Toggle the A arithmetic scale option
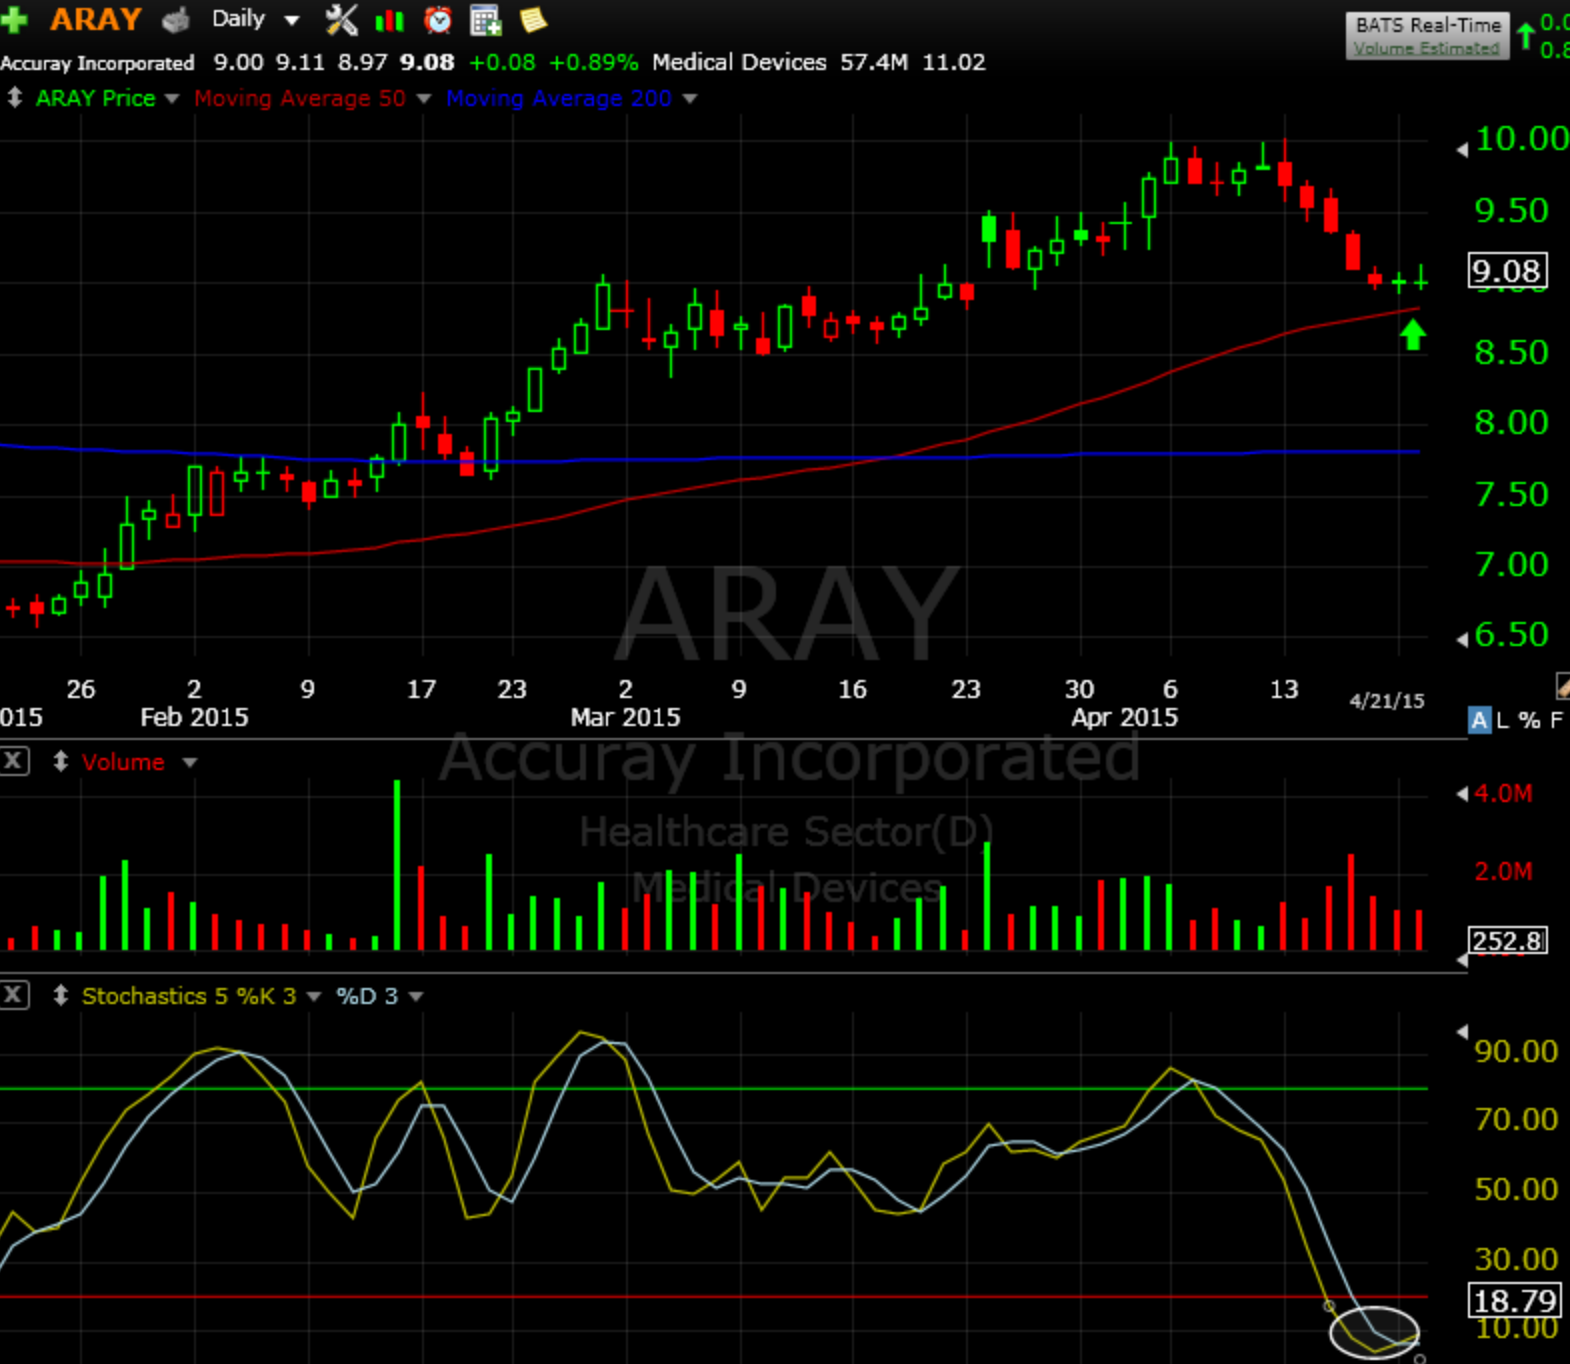The height and width of the screenshot is (1364, 1570). [1479, 720]
